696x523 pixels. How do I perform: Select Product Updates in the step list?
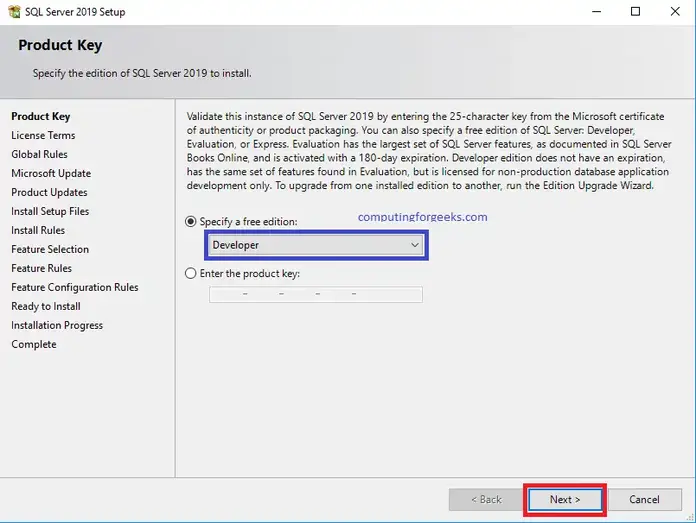pos(49,192)
